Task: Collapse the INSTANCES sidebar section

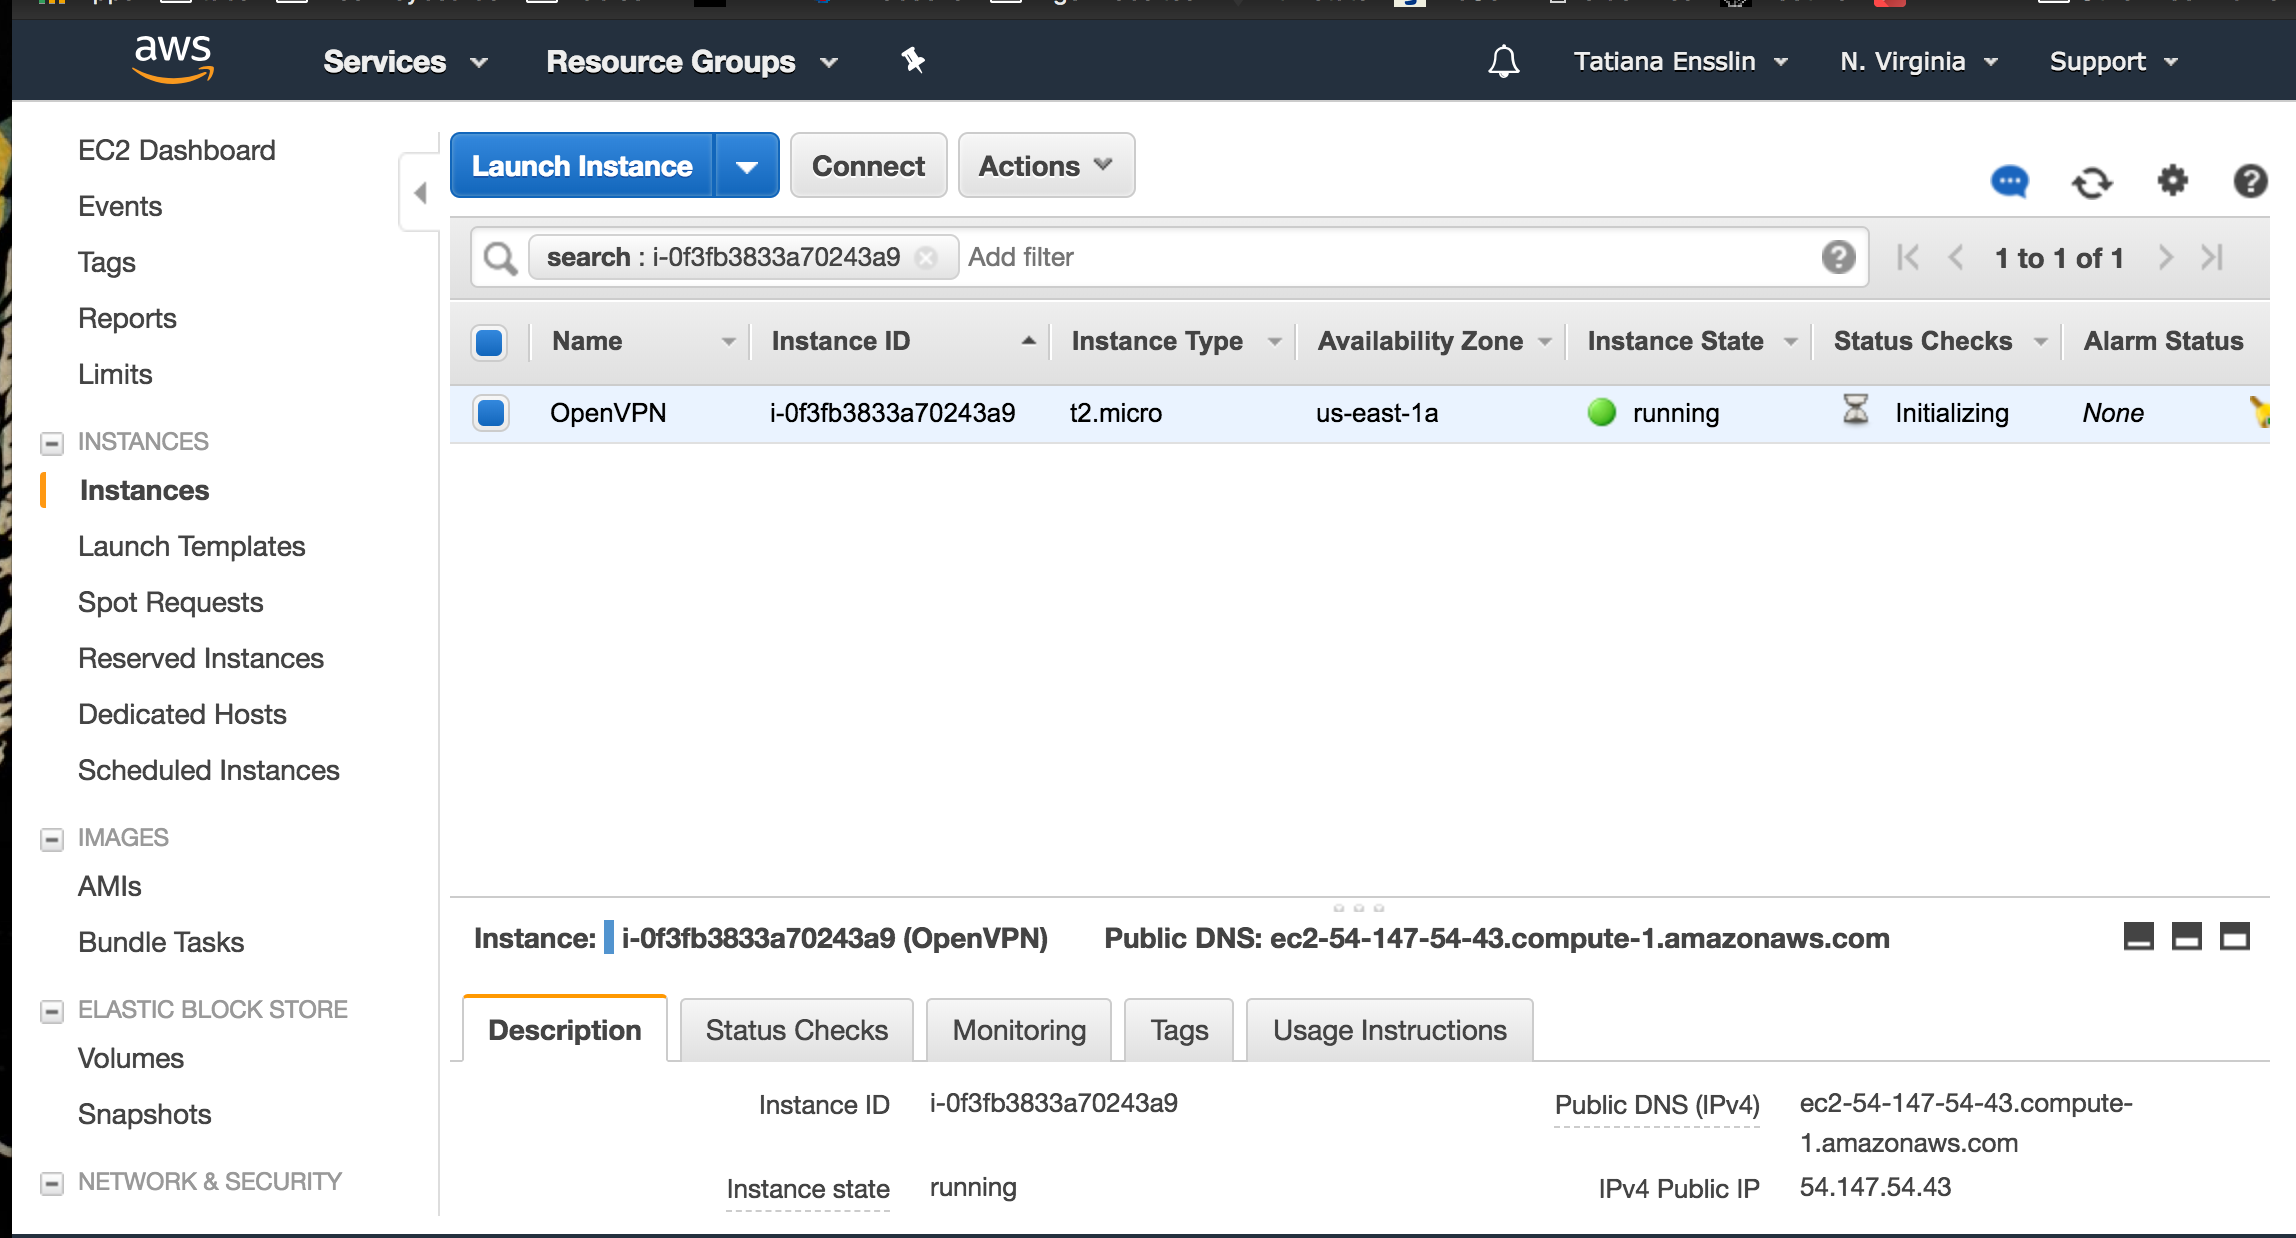Action: [x=52, y=443]
